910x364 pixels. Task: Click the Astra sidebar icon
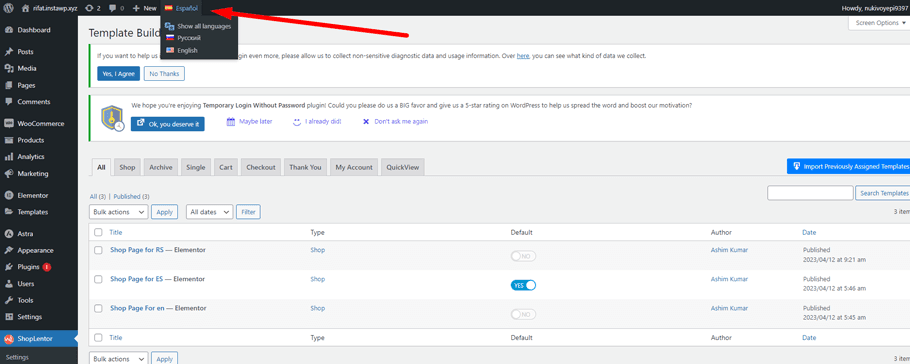[9, 234]
